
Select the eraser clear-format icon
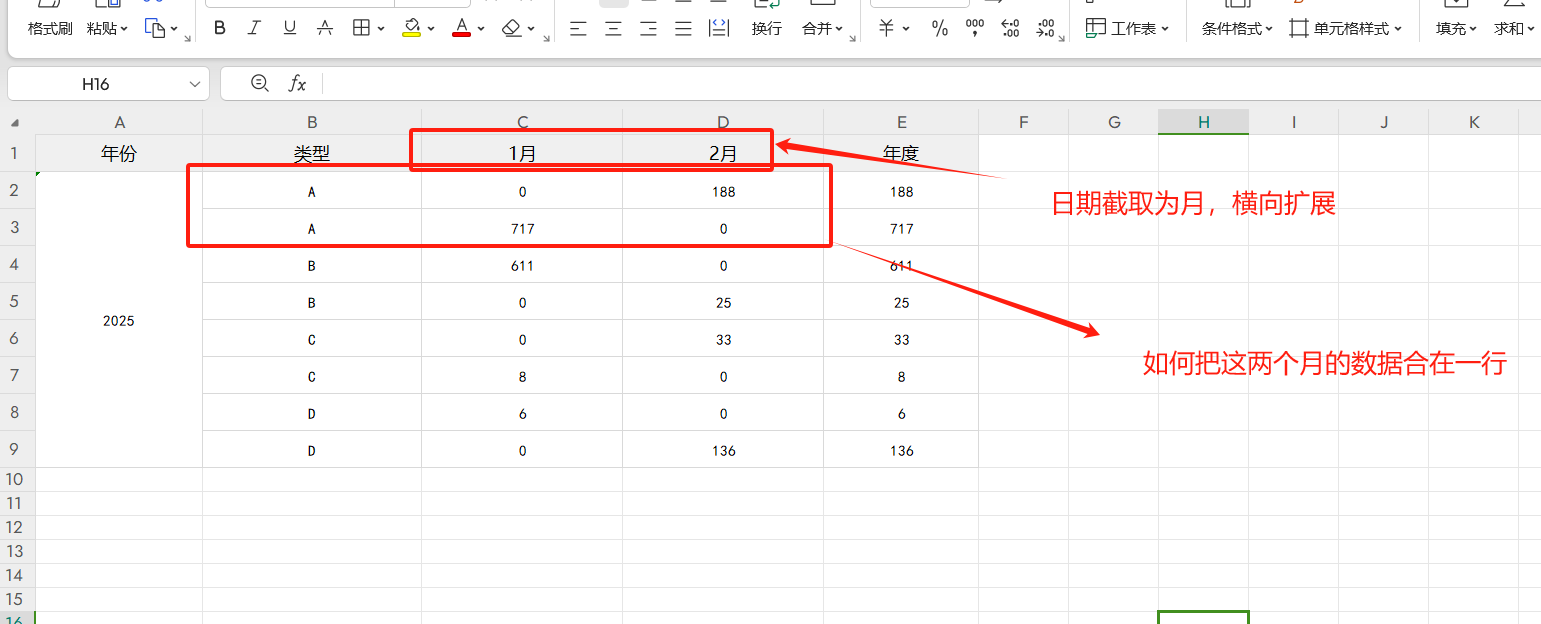(x=512, y=28)
